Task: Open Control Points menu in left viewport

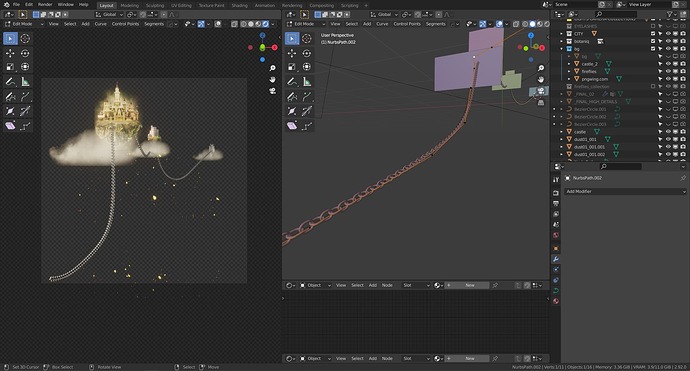Action: click(x=125, y=24)
